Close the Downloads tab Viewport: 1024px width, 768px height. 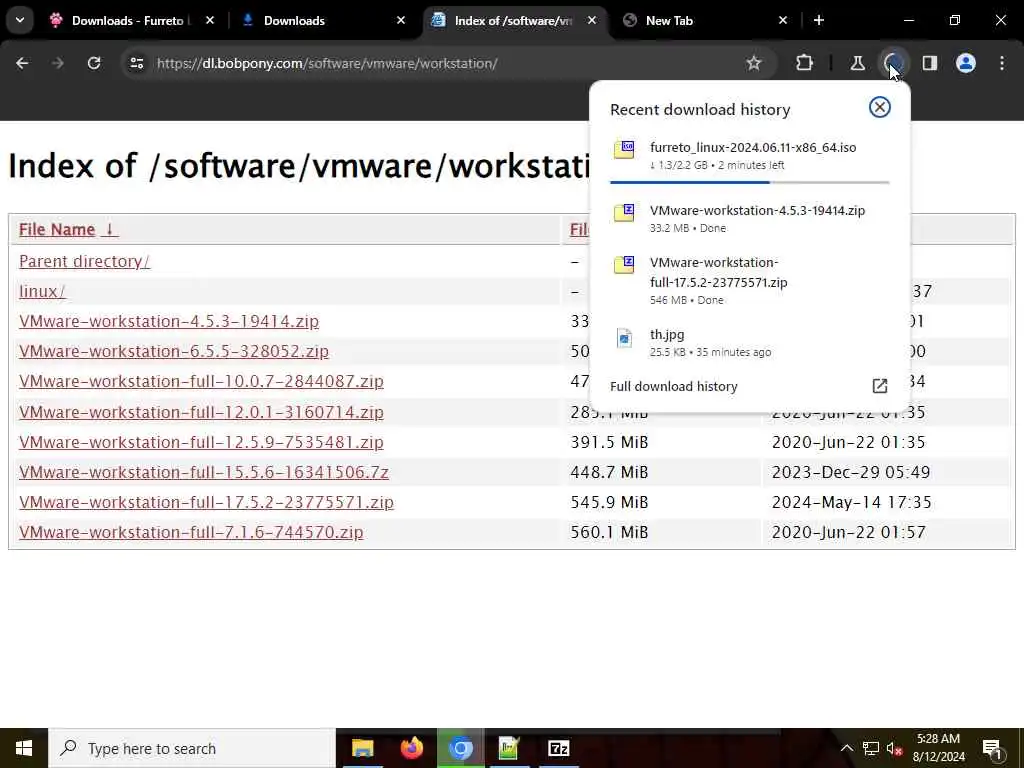401,20
